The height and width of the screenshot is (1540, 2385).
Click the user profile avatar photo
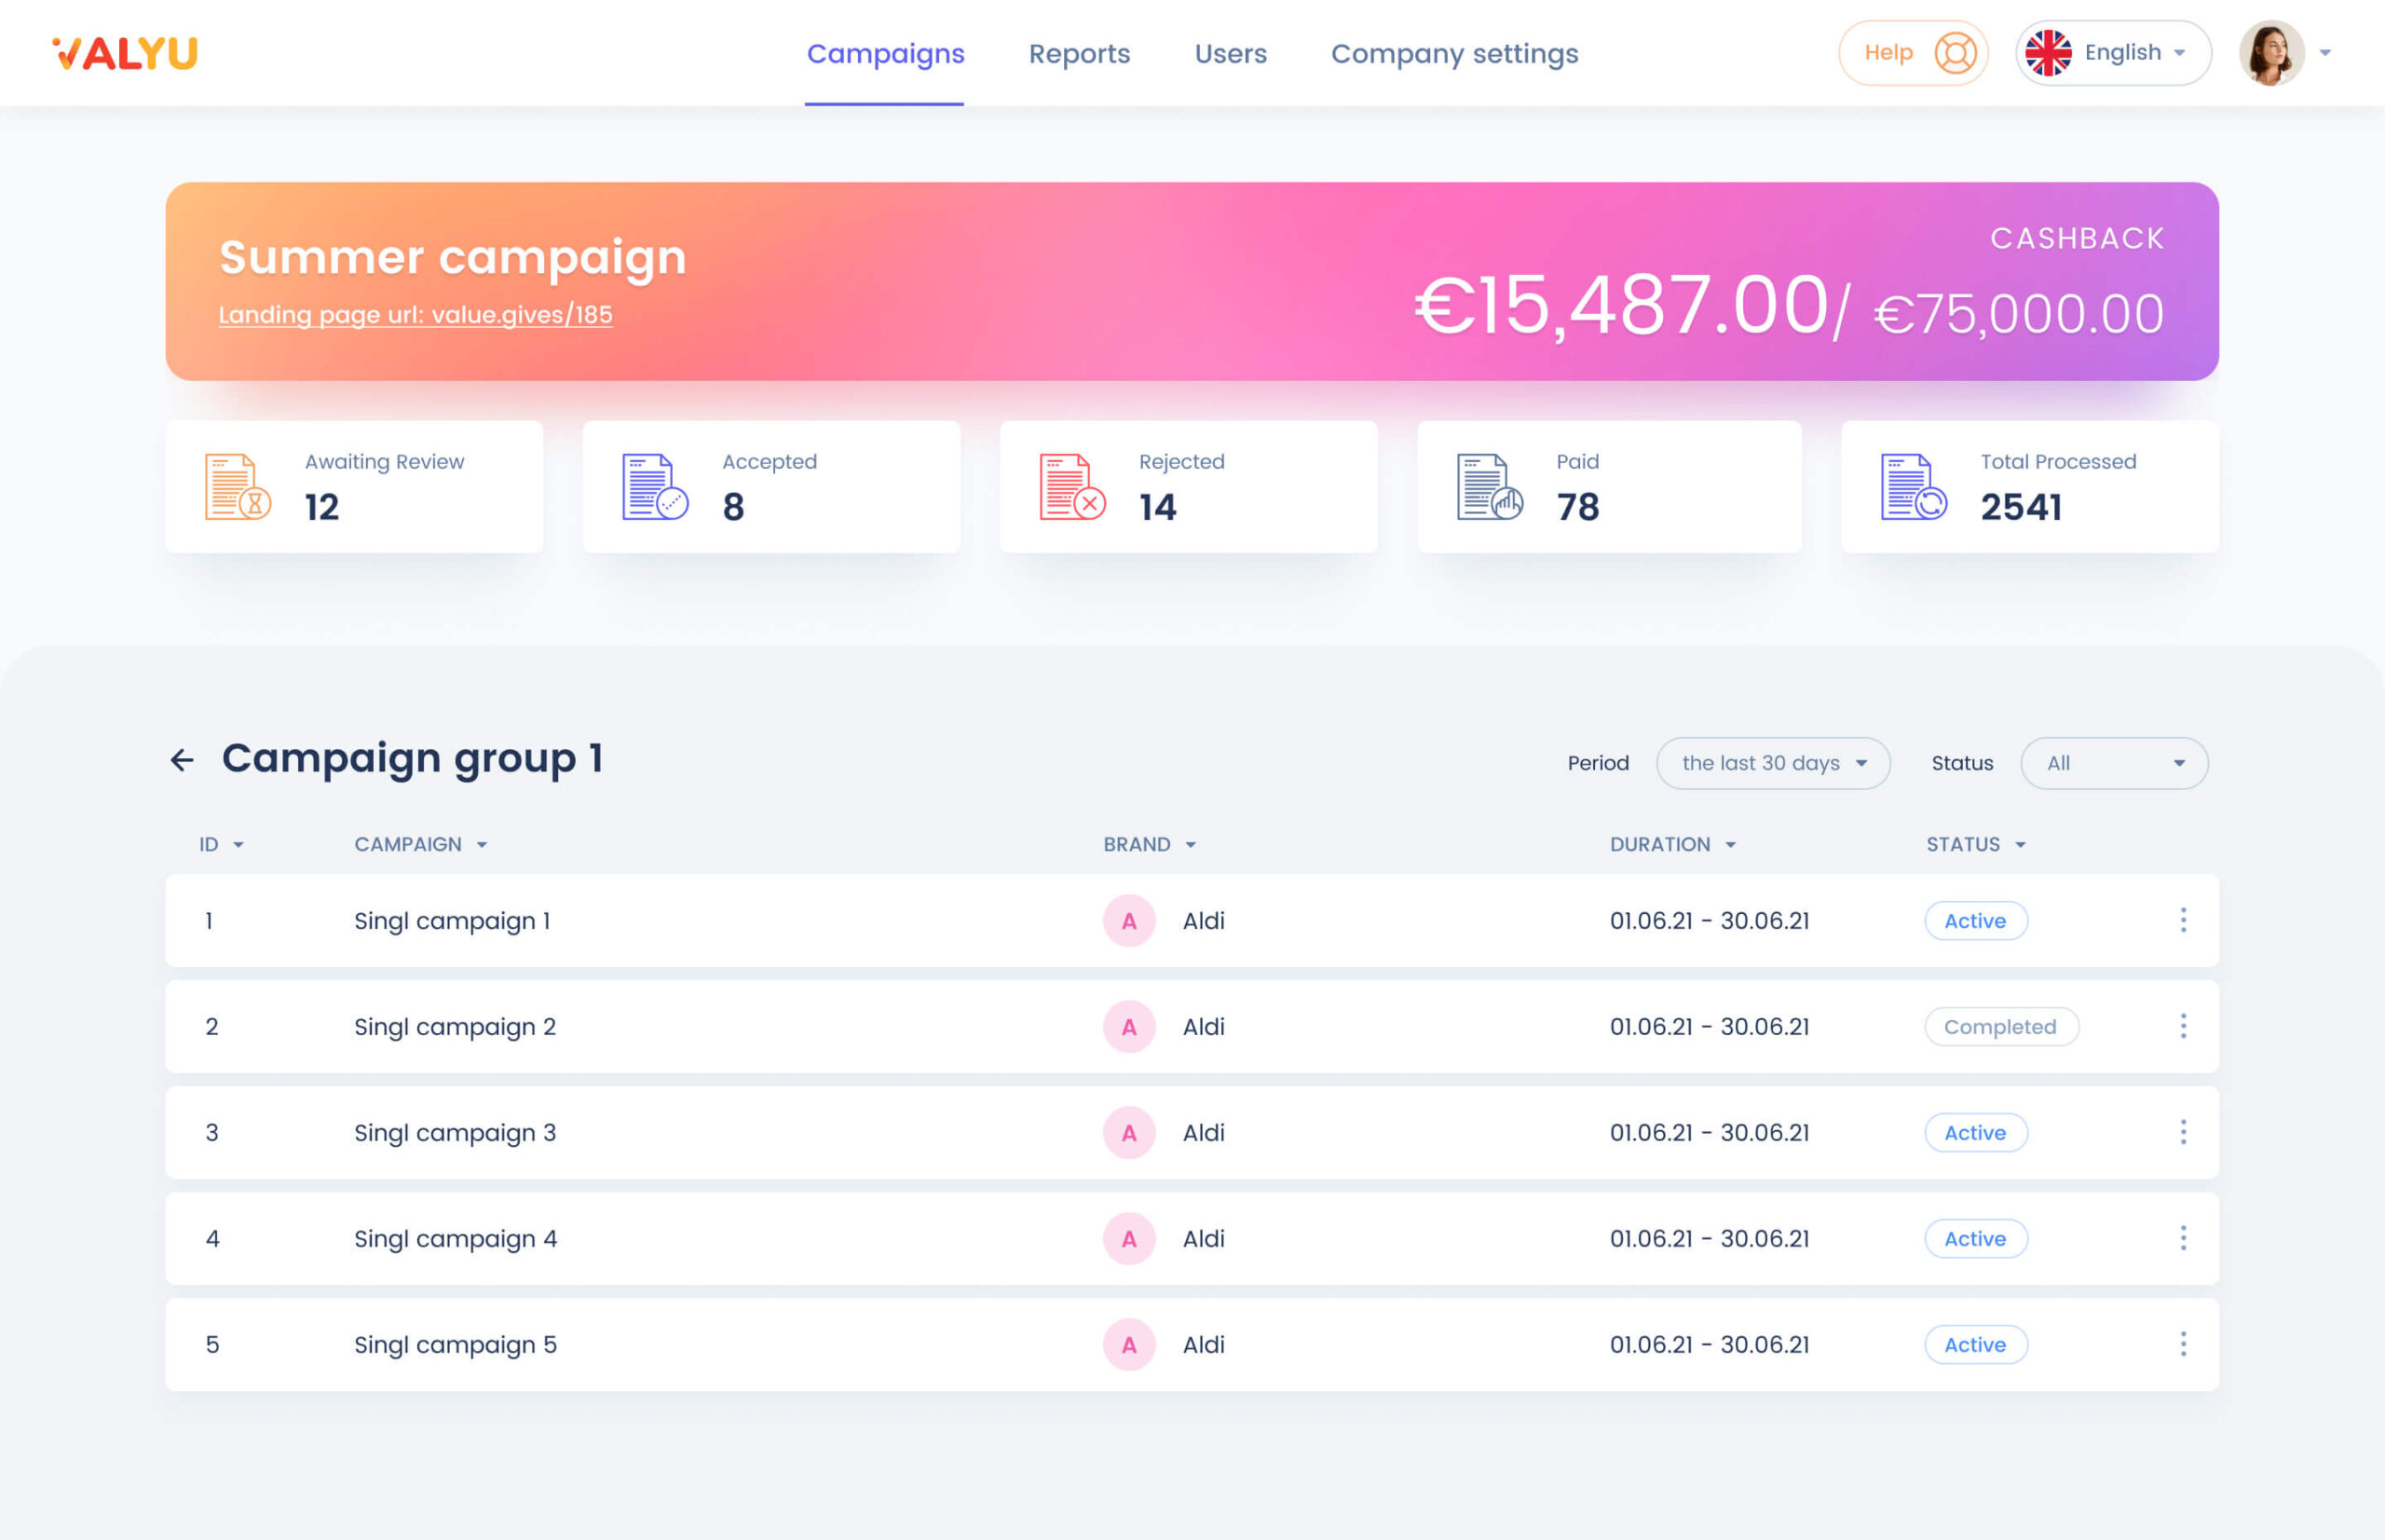[x=2271, y=53]
